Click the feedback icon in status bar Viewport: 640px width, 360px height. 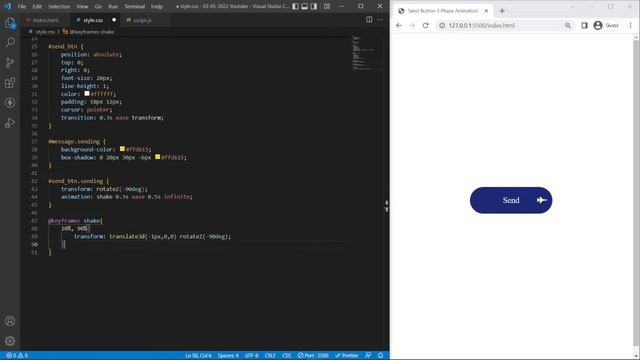368,356
